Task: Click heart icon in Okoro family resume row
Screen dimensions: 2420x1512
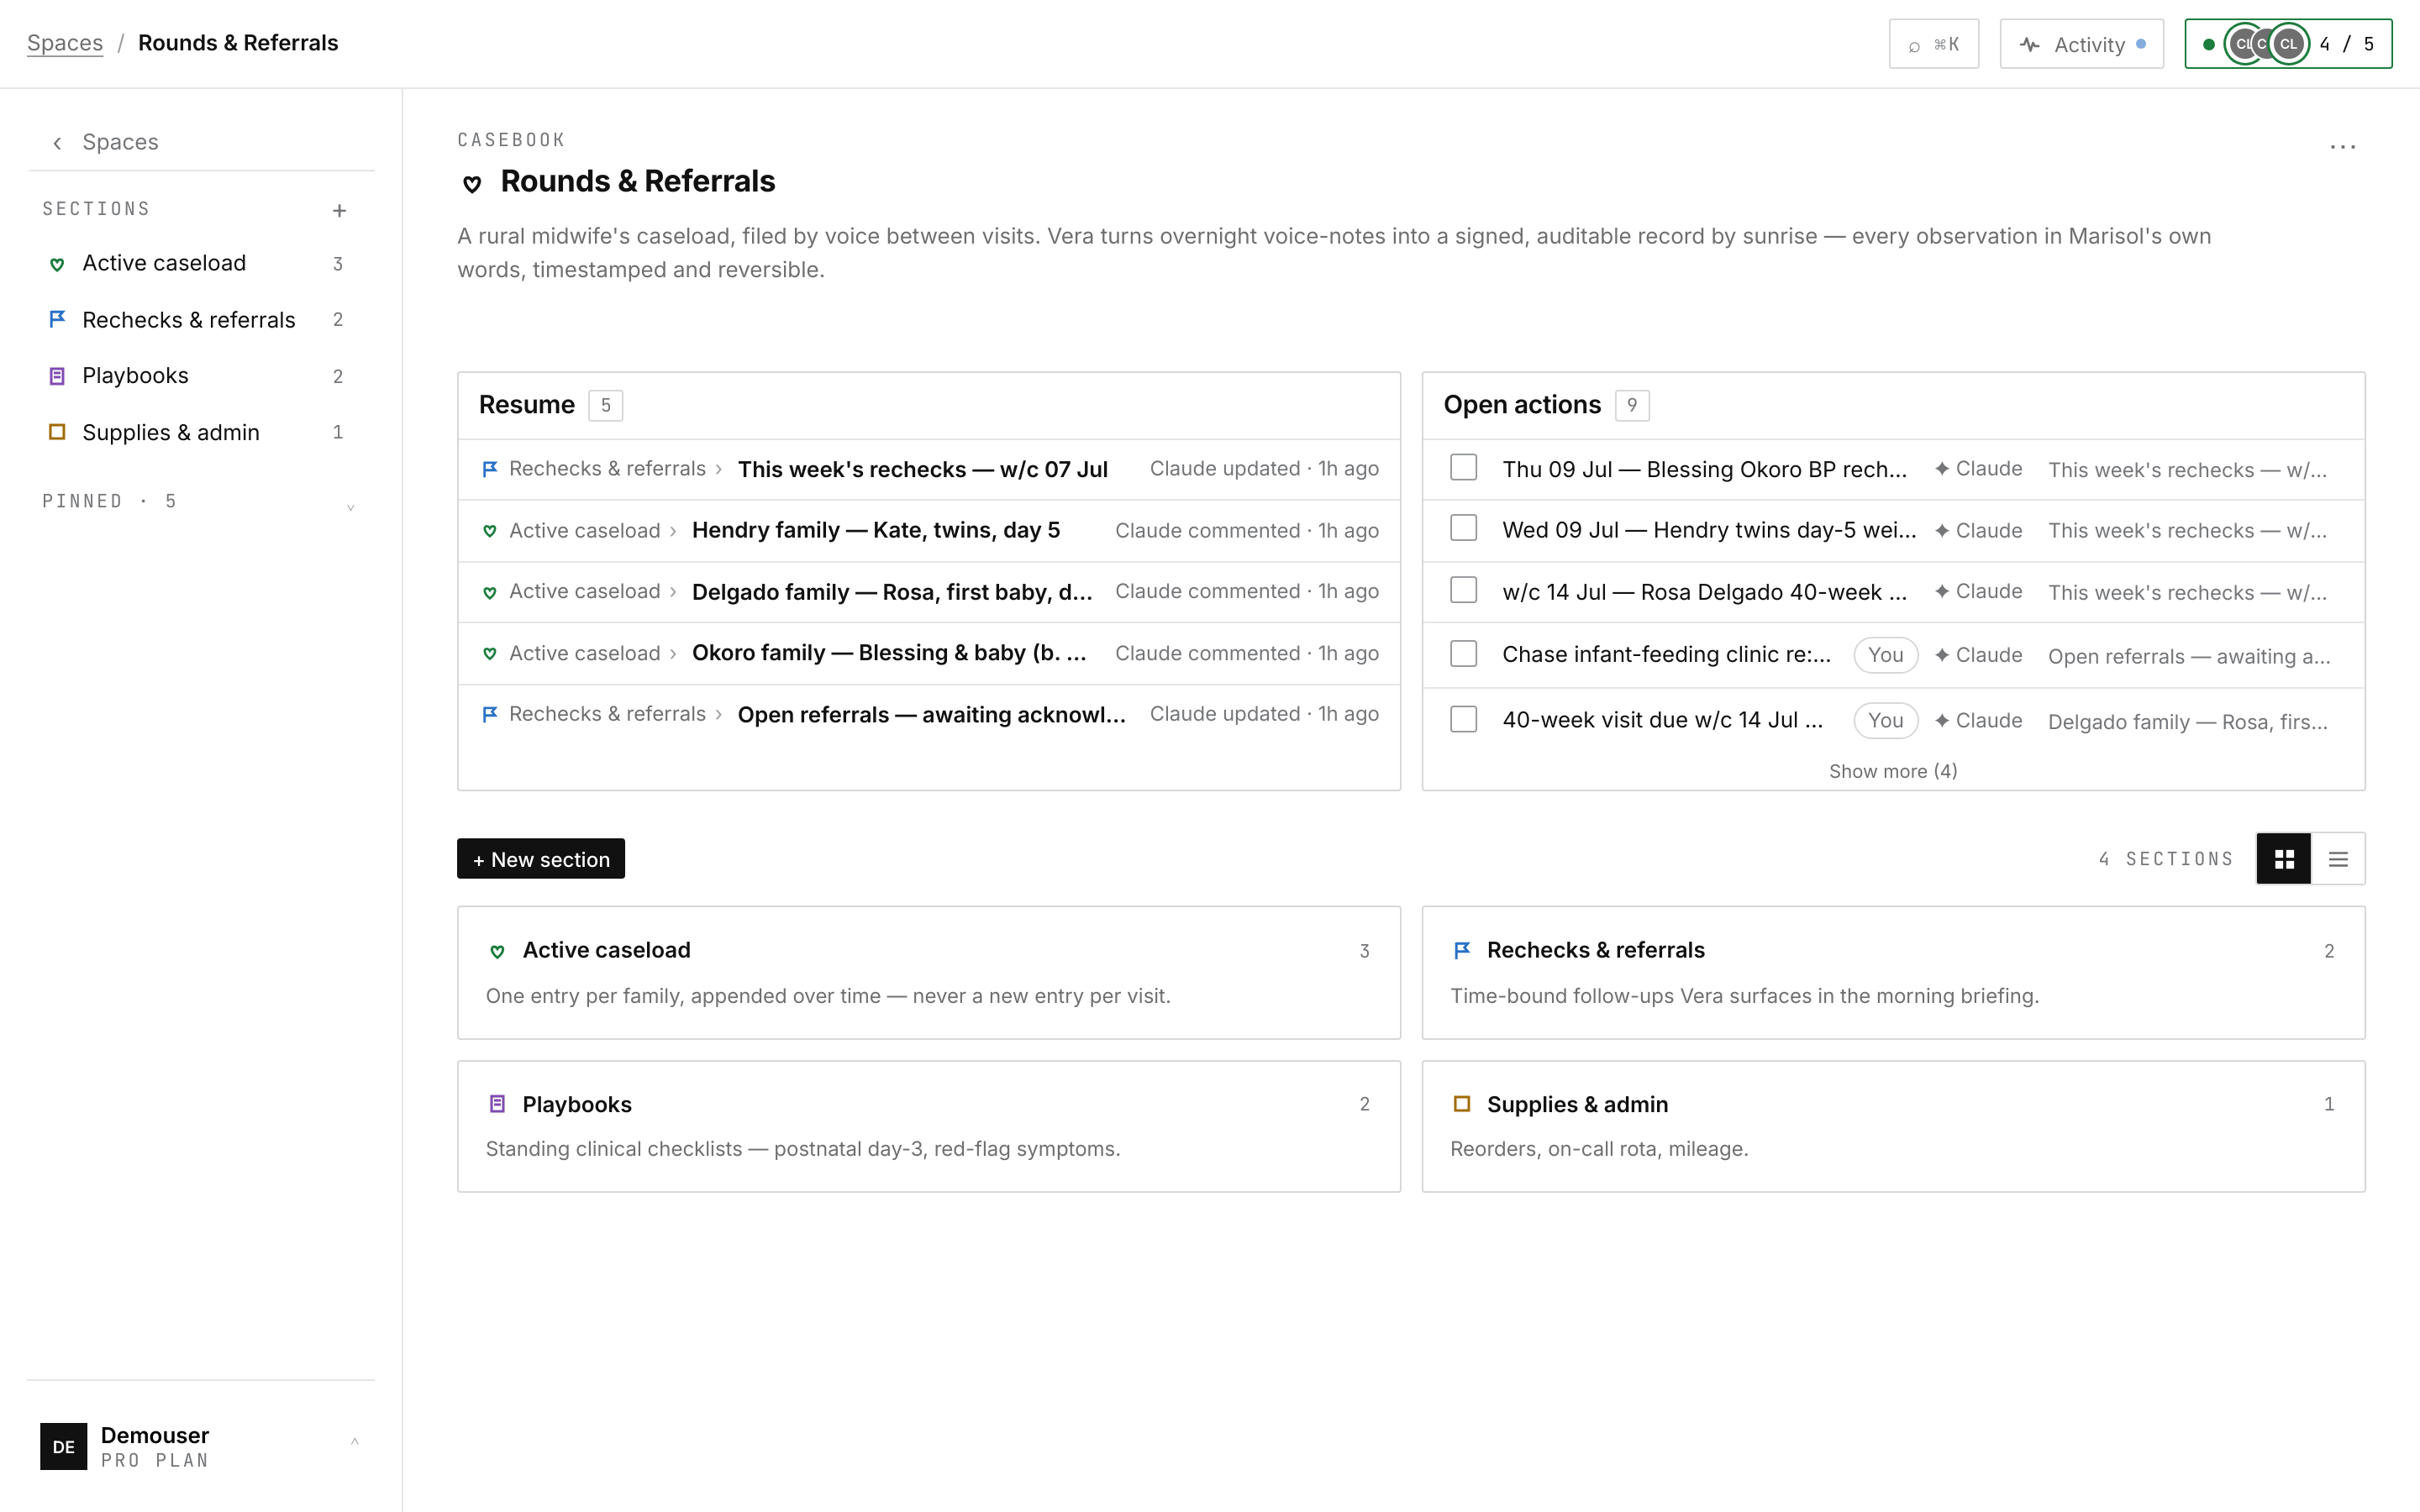Action: pos(490,653)
